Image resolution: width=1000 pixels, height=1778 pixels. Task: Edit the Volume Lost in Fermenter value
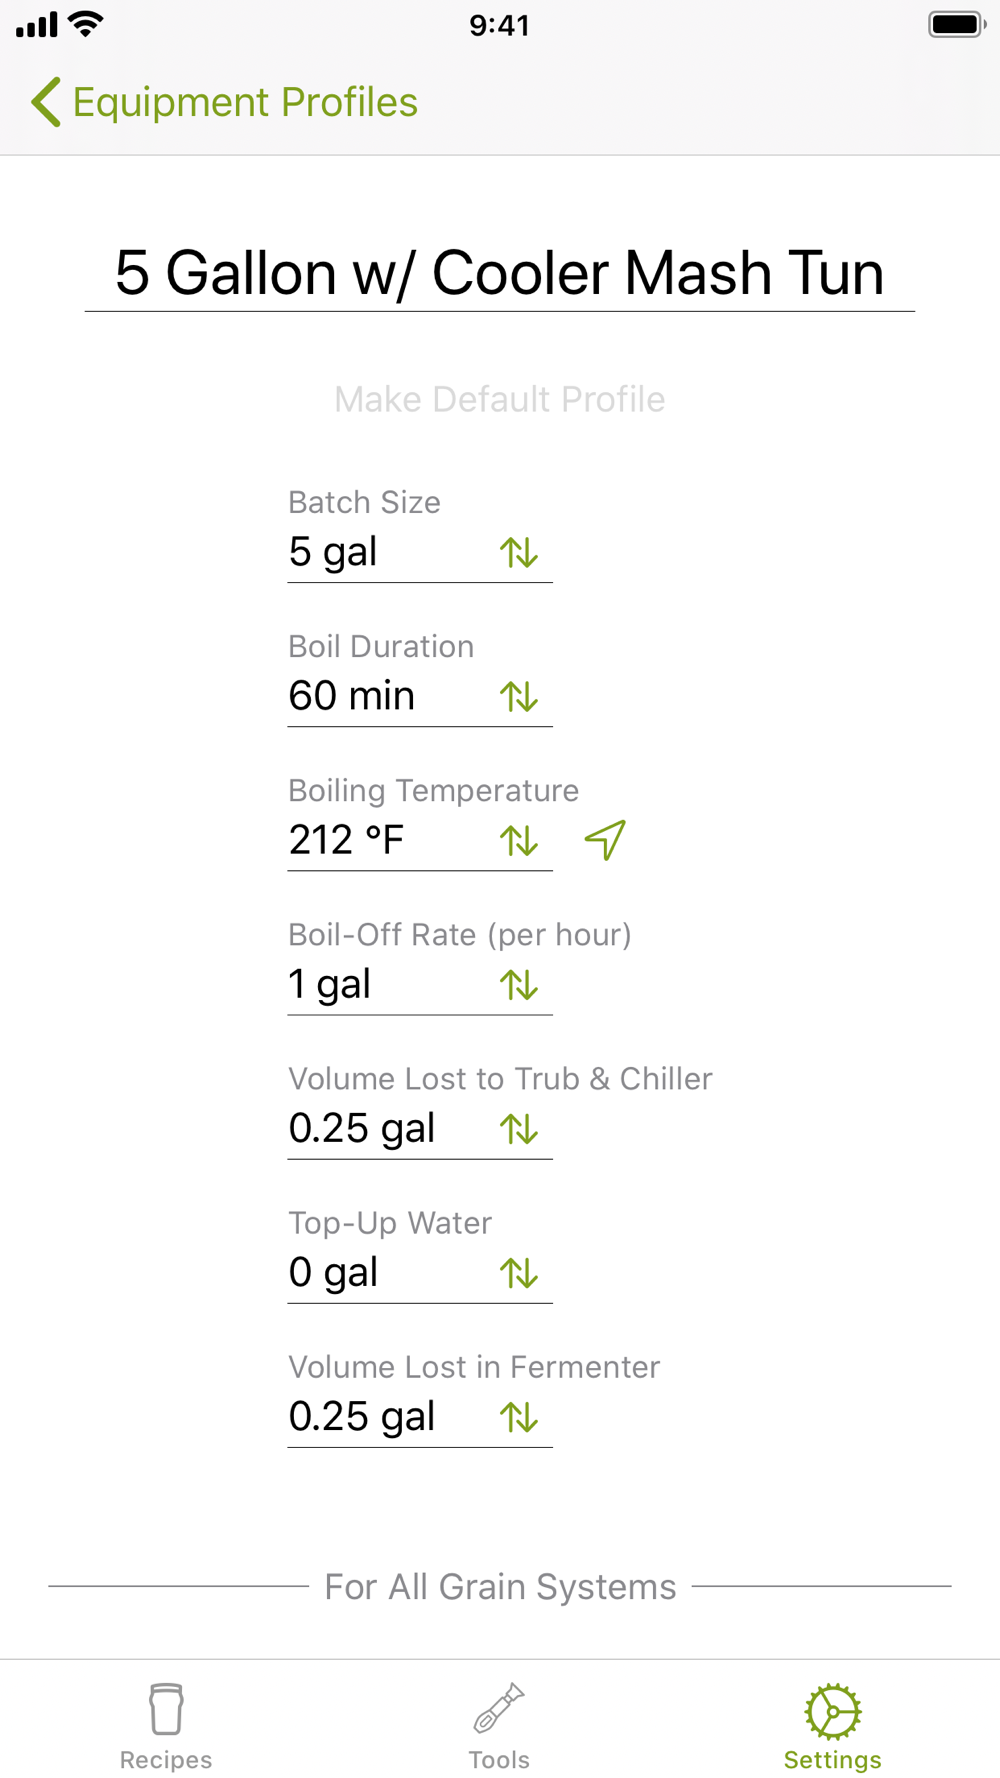tap(390, 1416)
